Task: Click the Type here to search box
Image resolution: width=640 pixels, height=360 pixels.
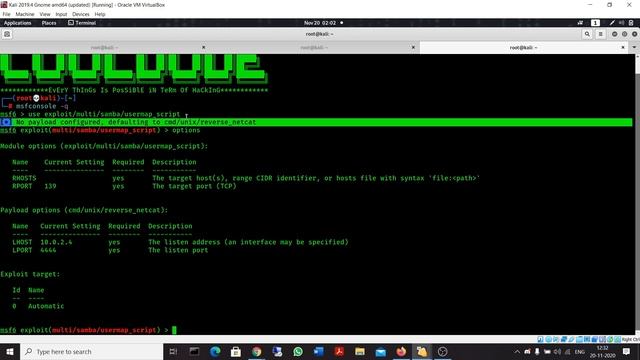Action: tap(91, 351)
